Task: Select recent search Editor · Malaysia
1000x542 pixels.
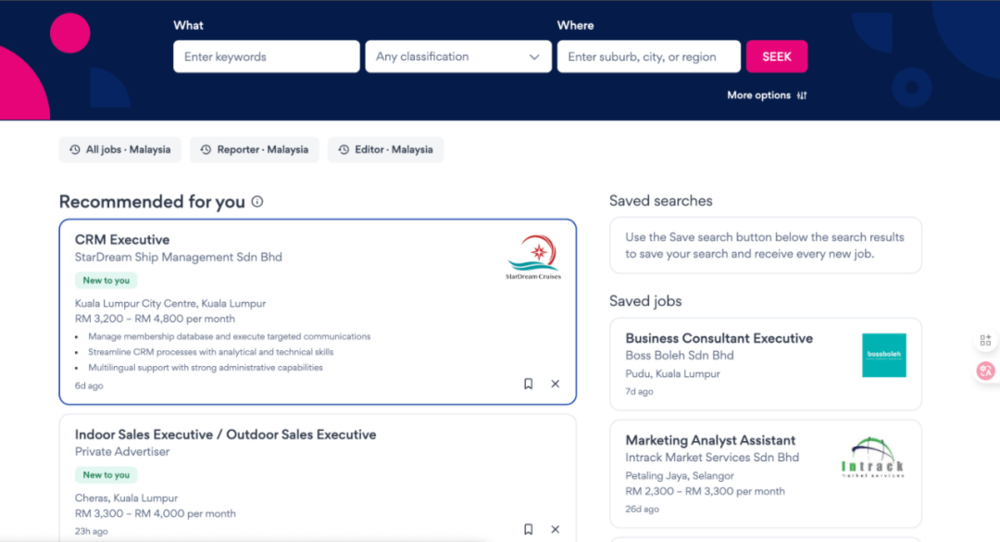Action: click(x=385, y=150)
